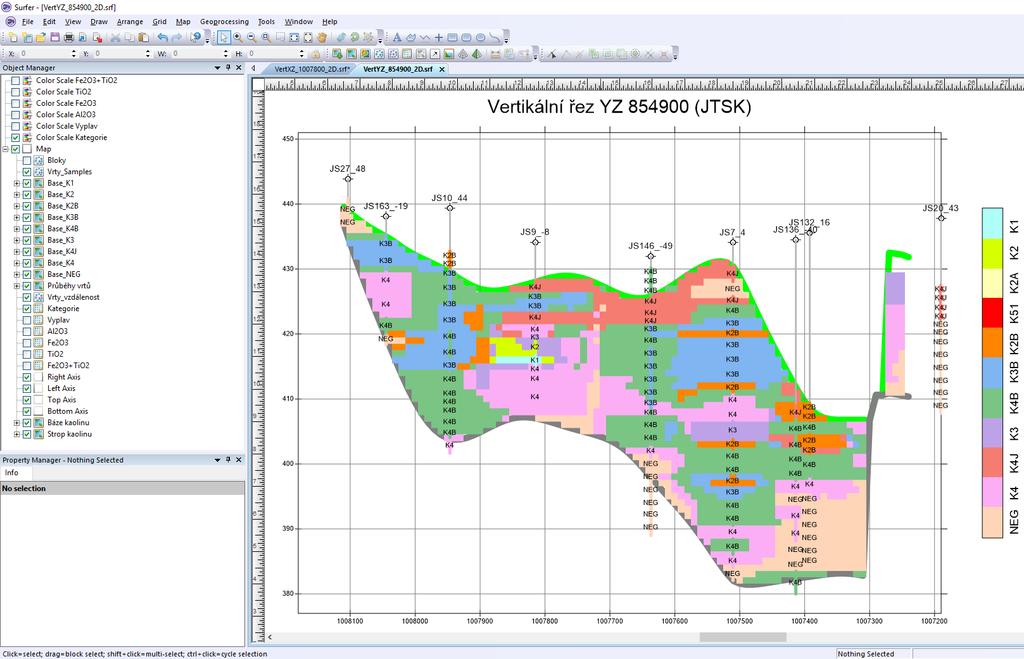The image size is (1024, 659).
Task: Select the Polyline drawing tool
Action: coord(424,37)
